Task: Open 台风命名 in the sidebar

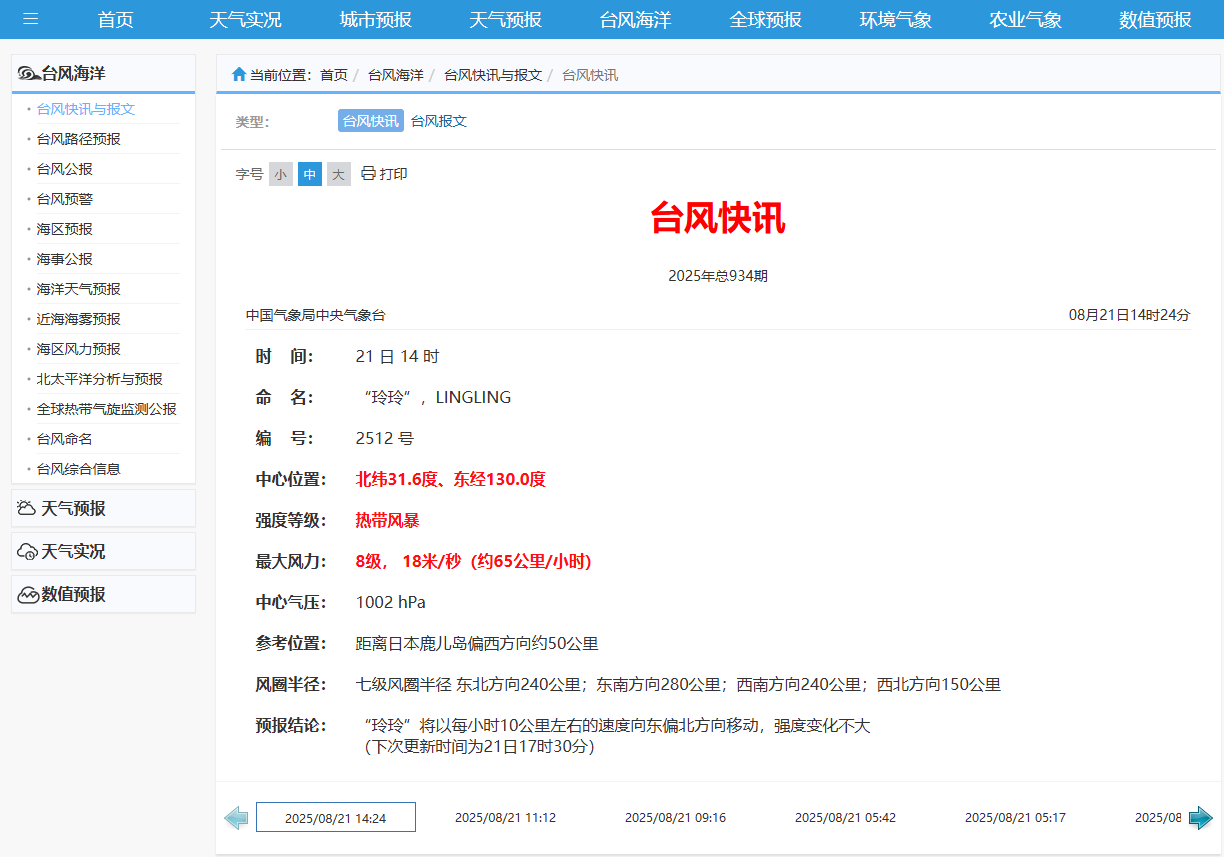Action: click(x=65, y=439)
